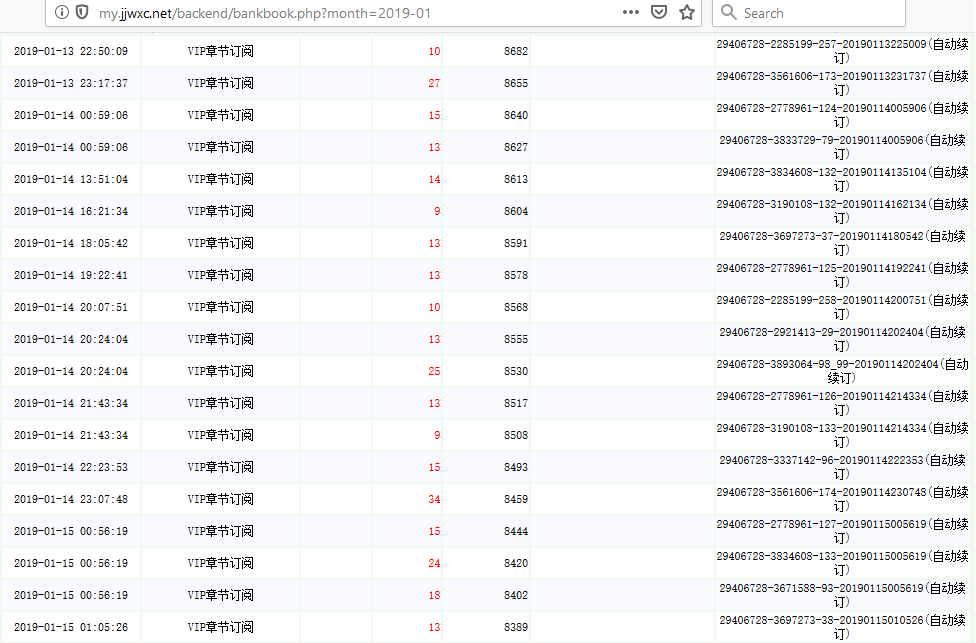Select timestamp 2019-01-15 01:05:26
The height and width of the screenshot is (643, 976).
click(71, 627)
